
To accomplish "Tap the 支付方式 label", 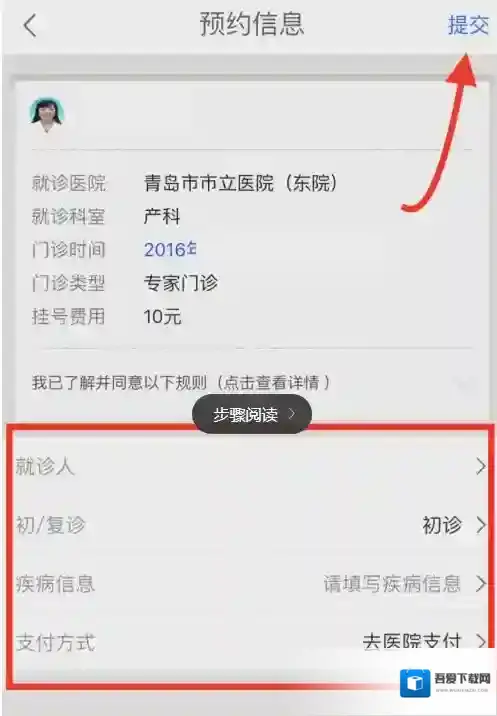I will coord(55,642).
